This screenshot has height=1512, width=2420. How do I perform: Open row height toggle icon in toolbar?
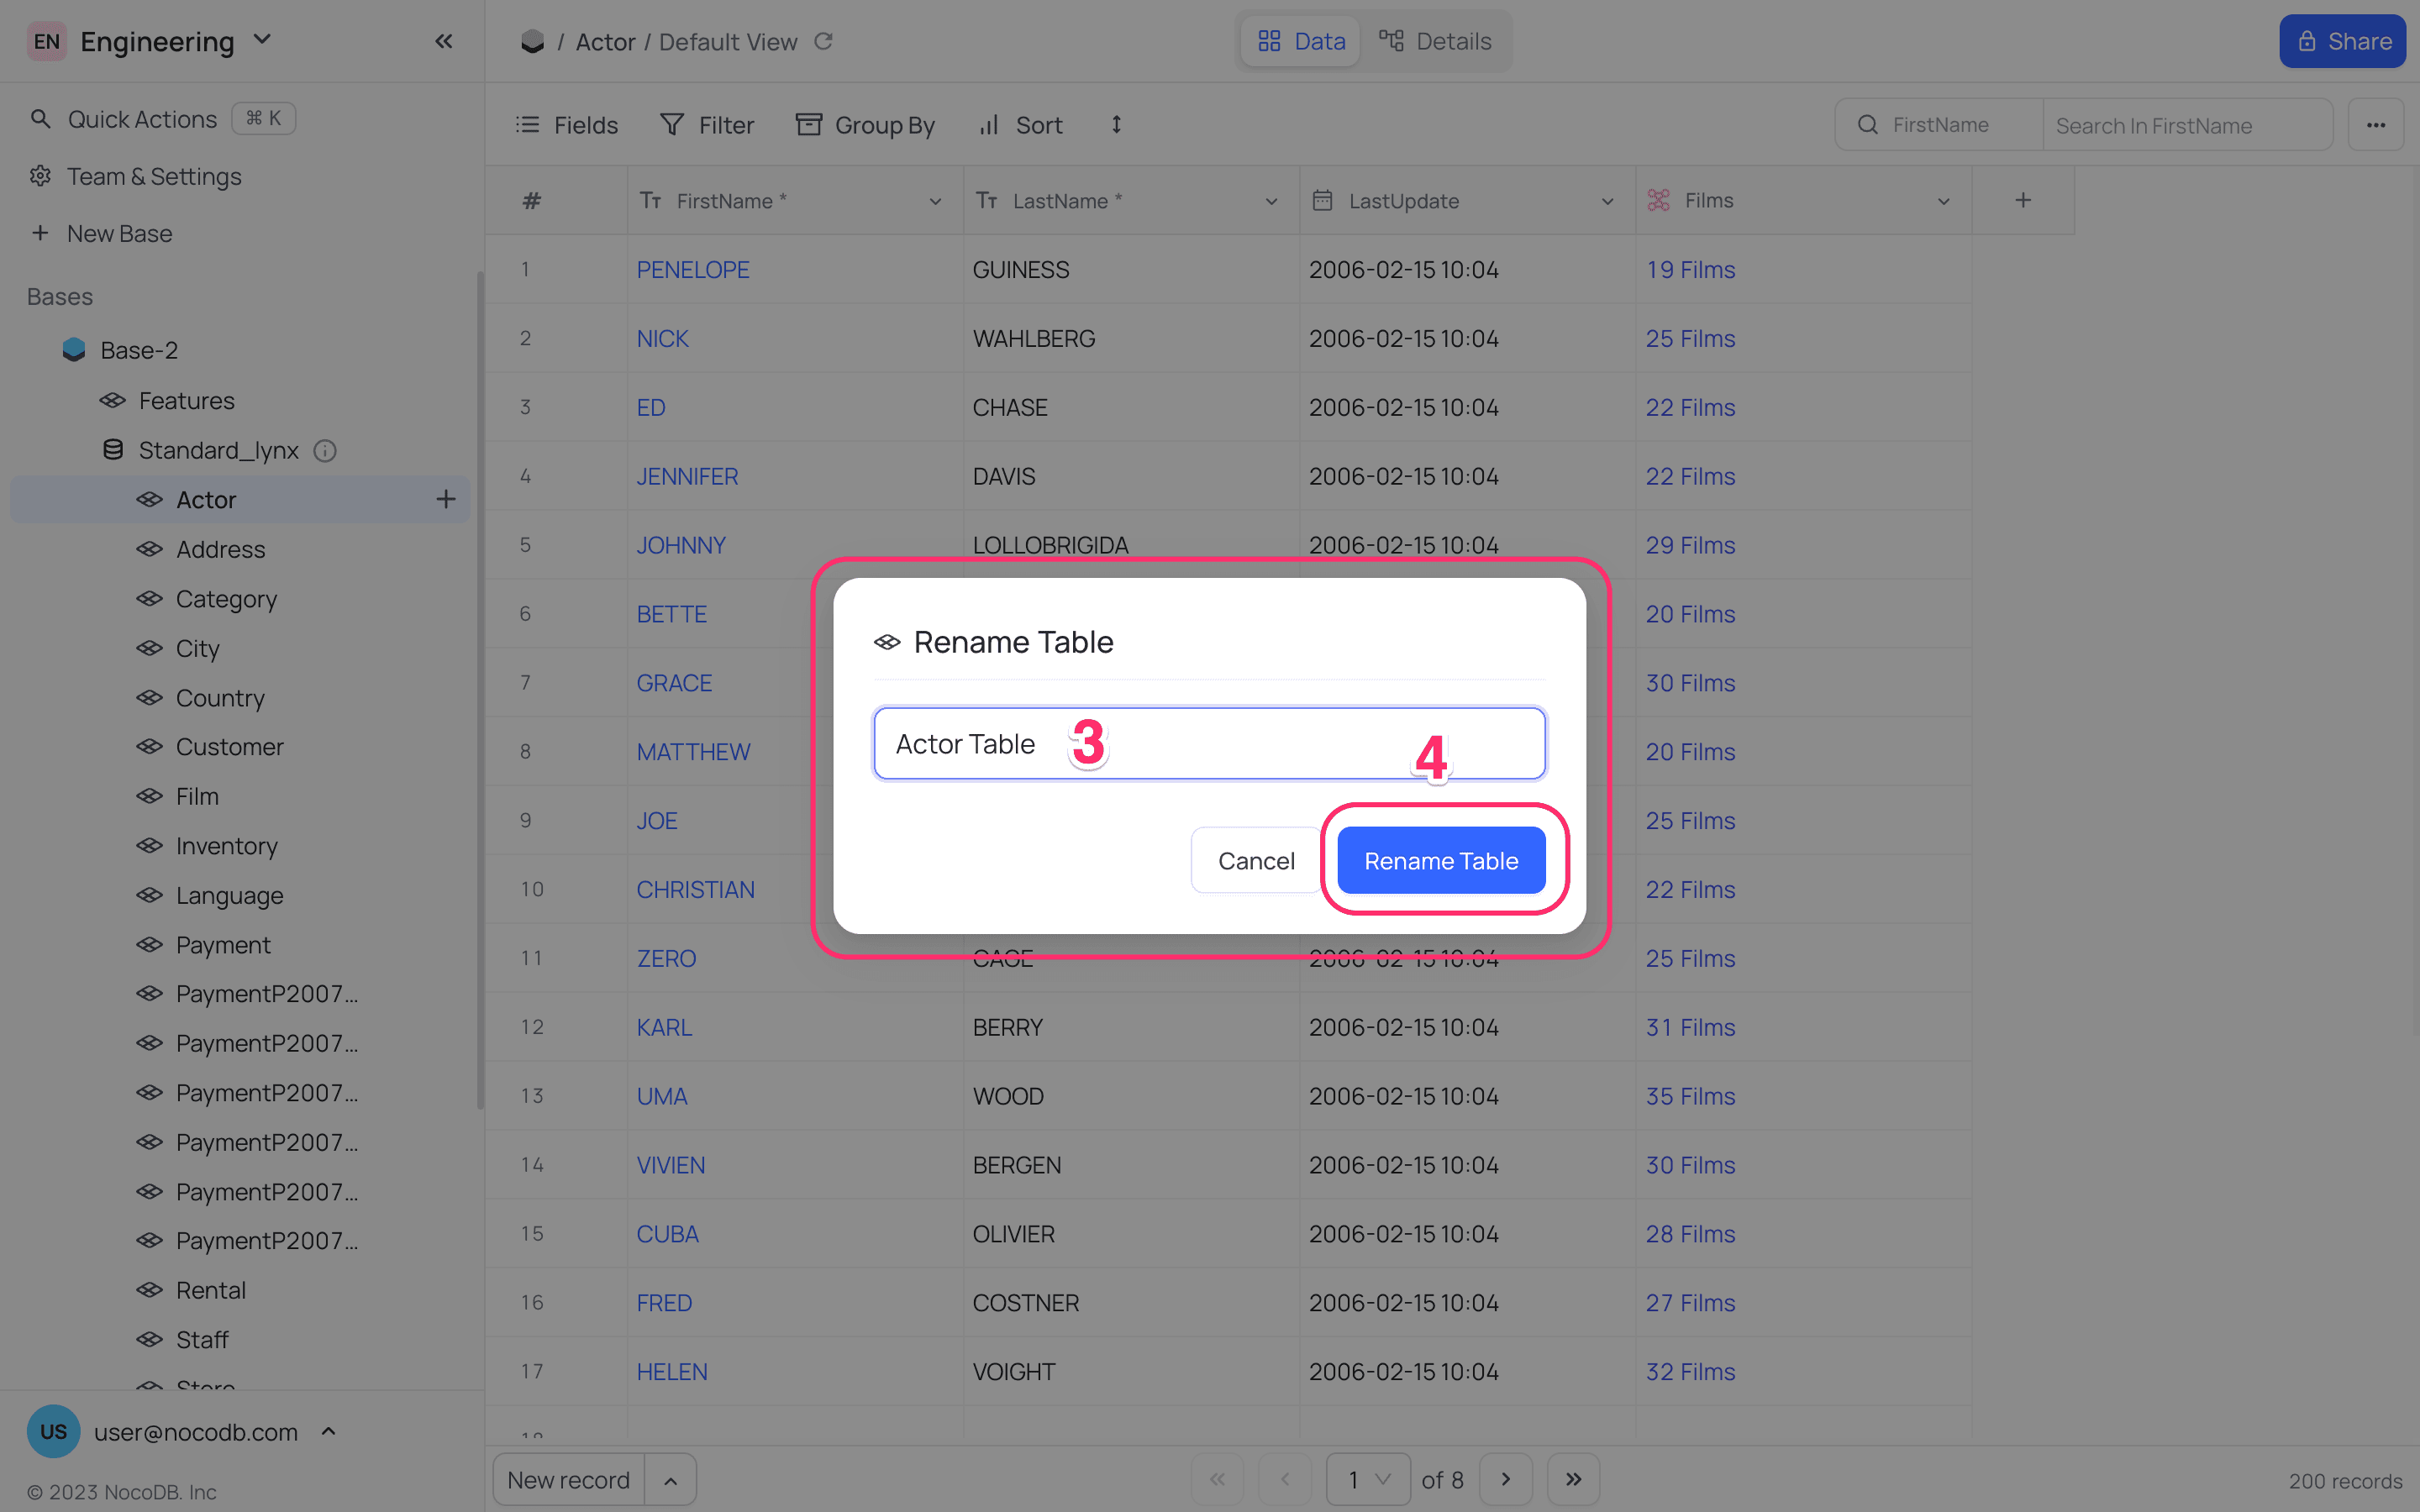(1116, 125)
